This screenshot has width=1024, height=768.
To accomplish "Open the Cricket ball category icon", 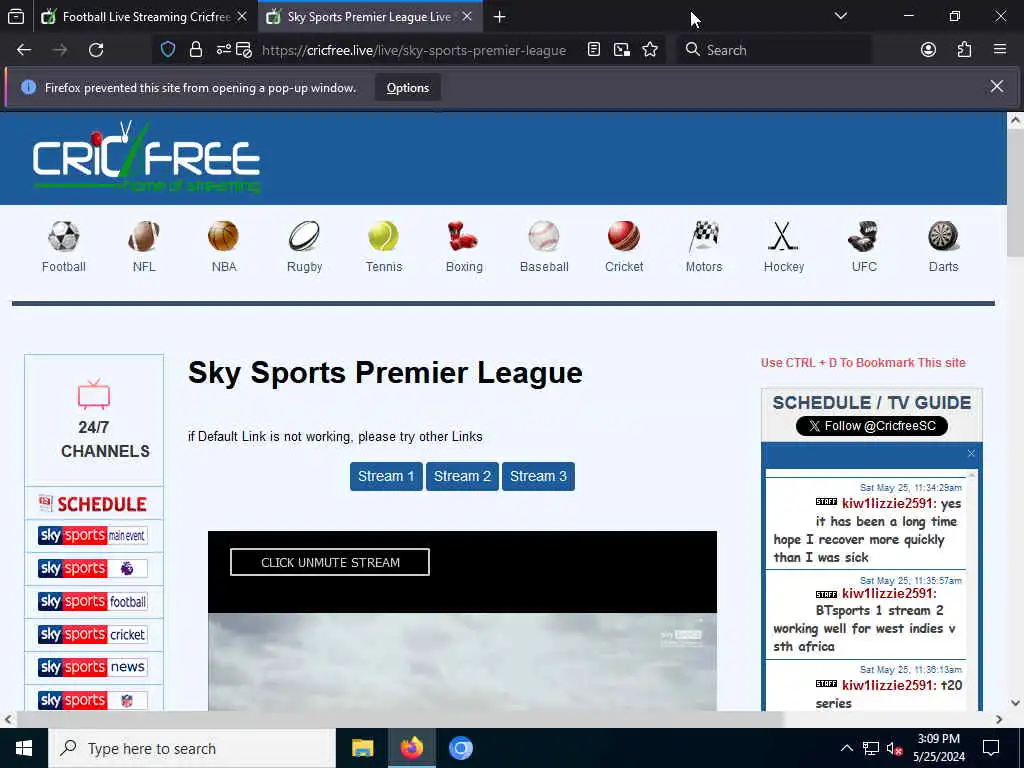I will (x=624, y=236).
